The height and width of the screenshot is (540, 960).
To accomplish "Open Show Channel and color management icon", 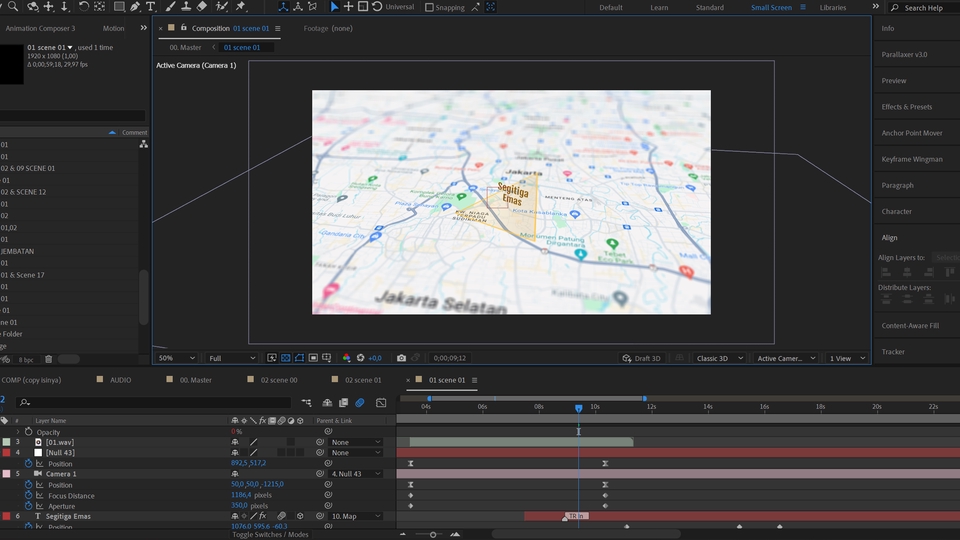I will tap(347, 358).
